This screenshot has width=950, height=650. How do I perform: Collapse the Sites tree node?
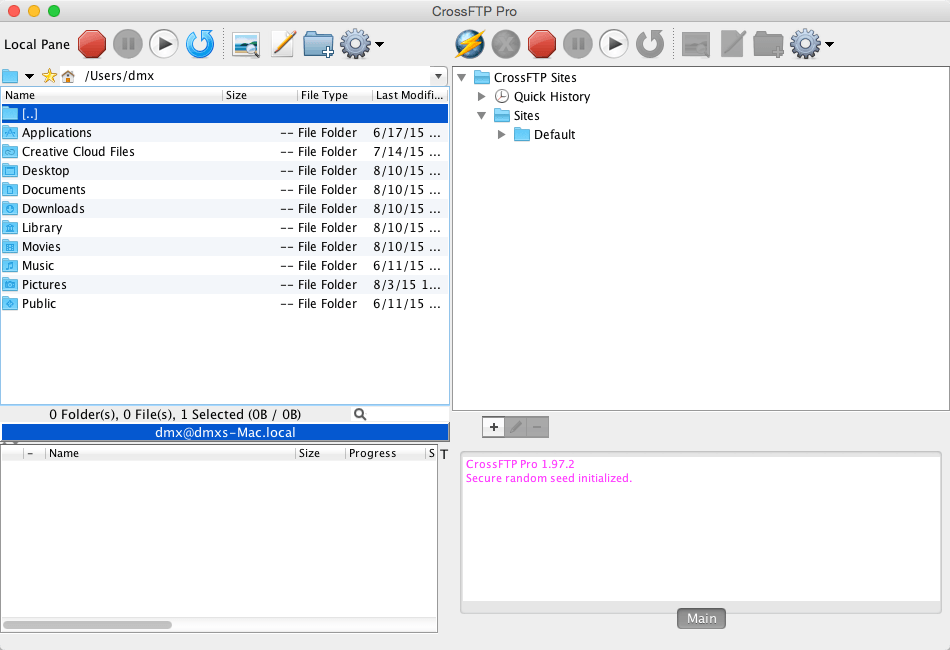tap(482, 116)
